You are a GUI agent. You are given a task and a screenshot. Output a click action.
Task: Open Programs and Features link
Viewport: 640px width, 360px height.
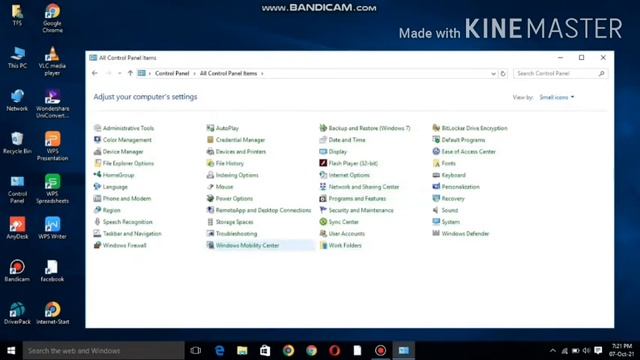pyautogui.click(x=357, y=199)
